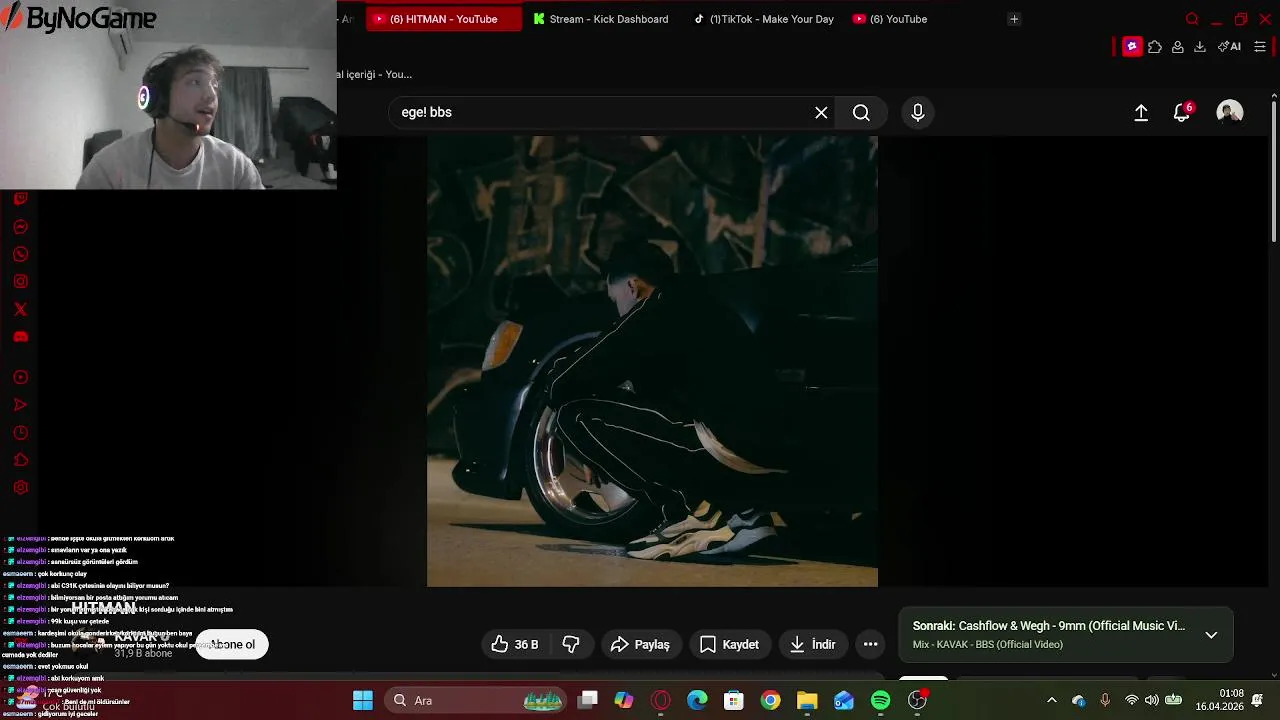Screen dimensions: 1280x720
Task: Launch Copilot from taskbar
Action: click(624, 700)
